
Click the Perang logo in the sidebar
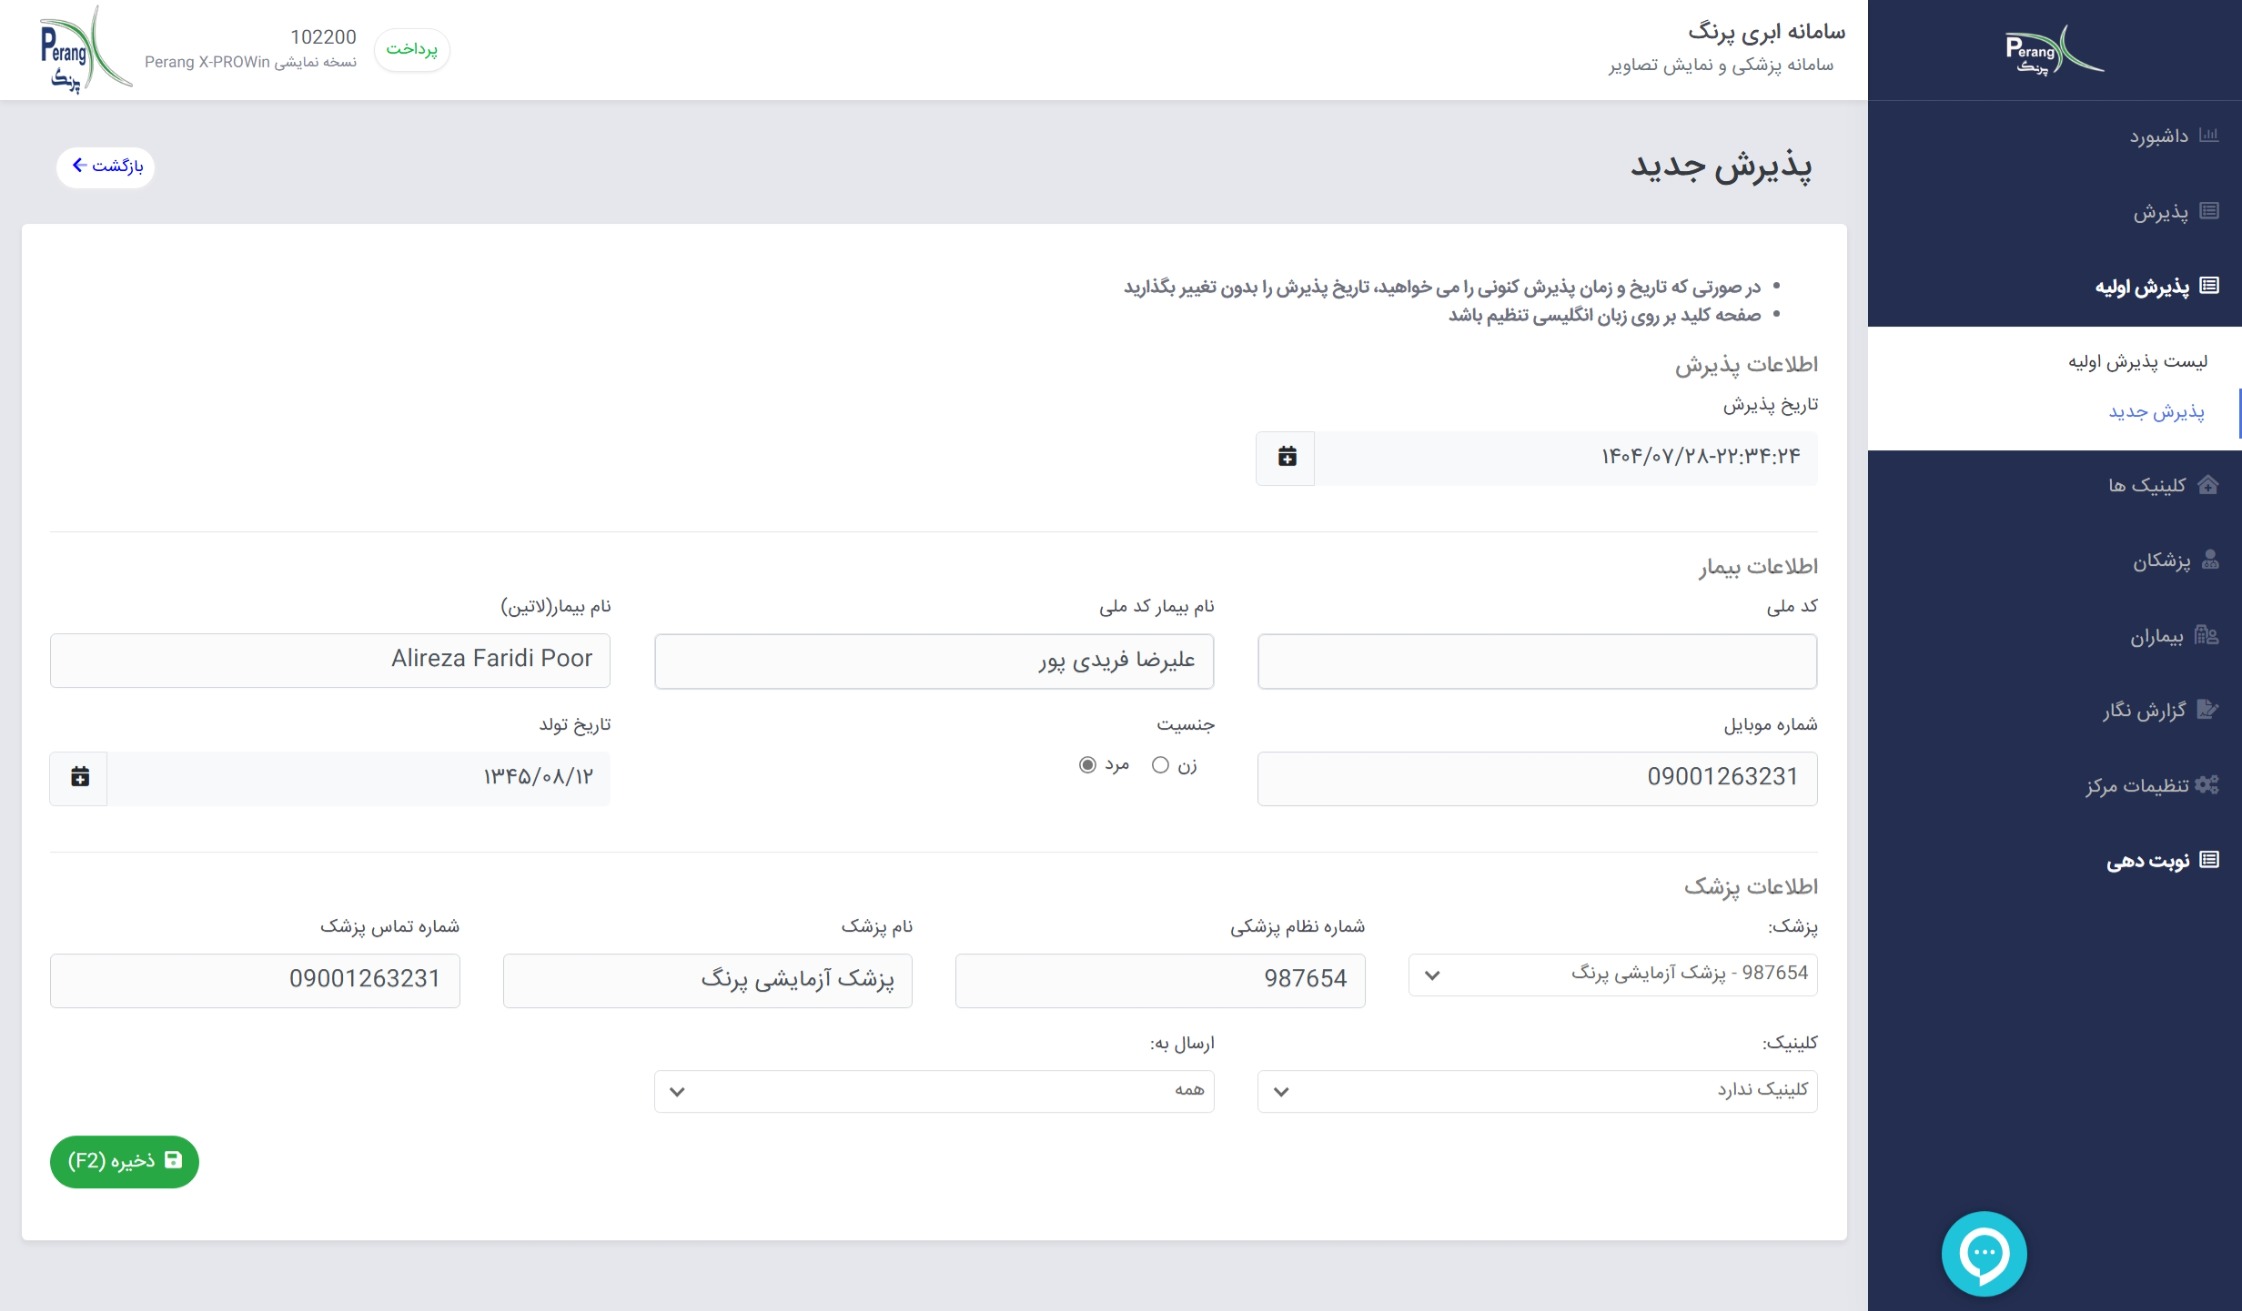click(2053, 50)
